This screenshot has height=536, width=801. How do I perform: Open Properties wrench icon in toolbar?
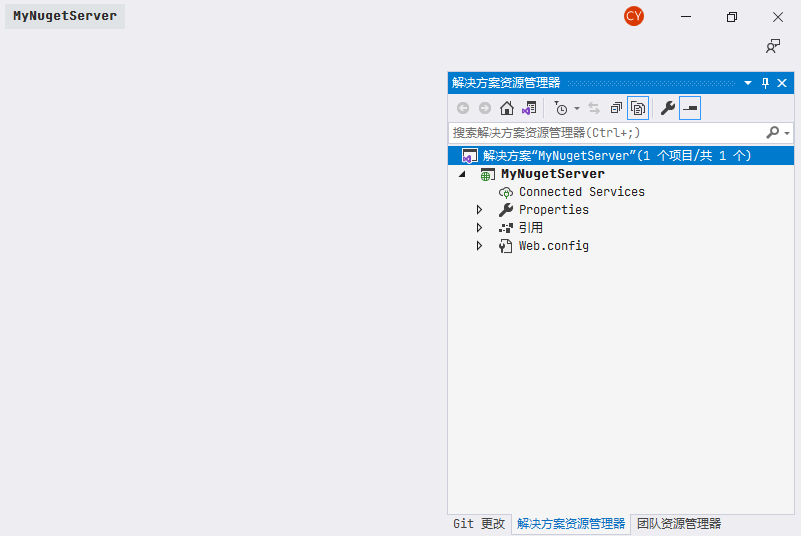coord(668,108)
